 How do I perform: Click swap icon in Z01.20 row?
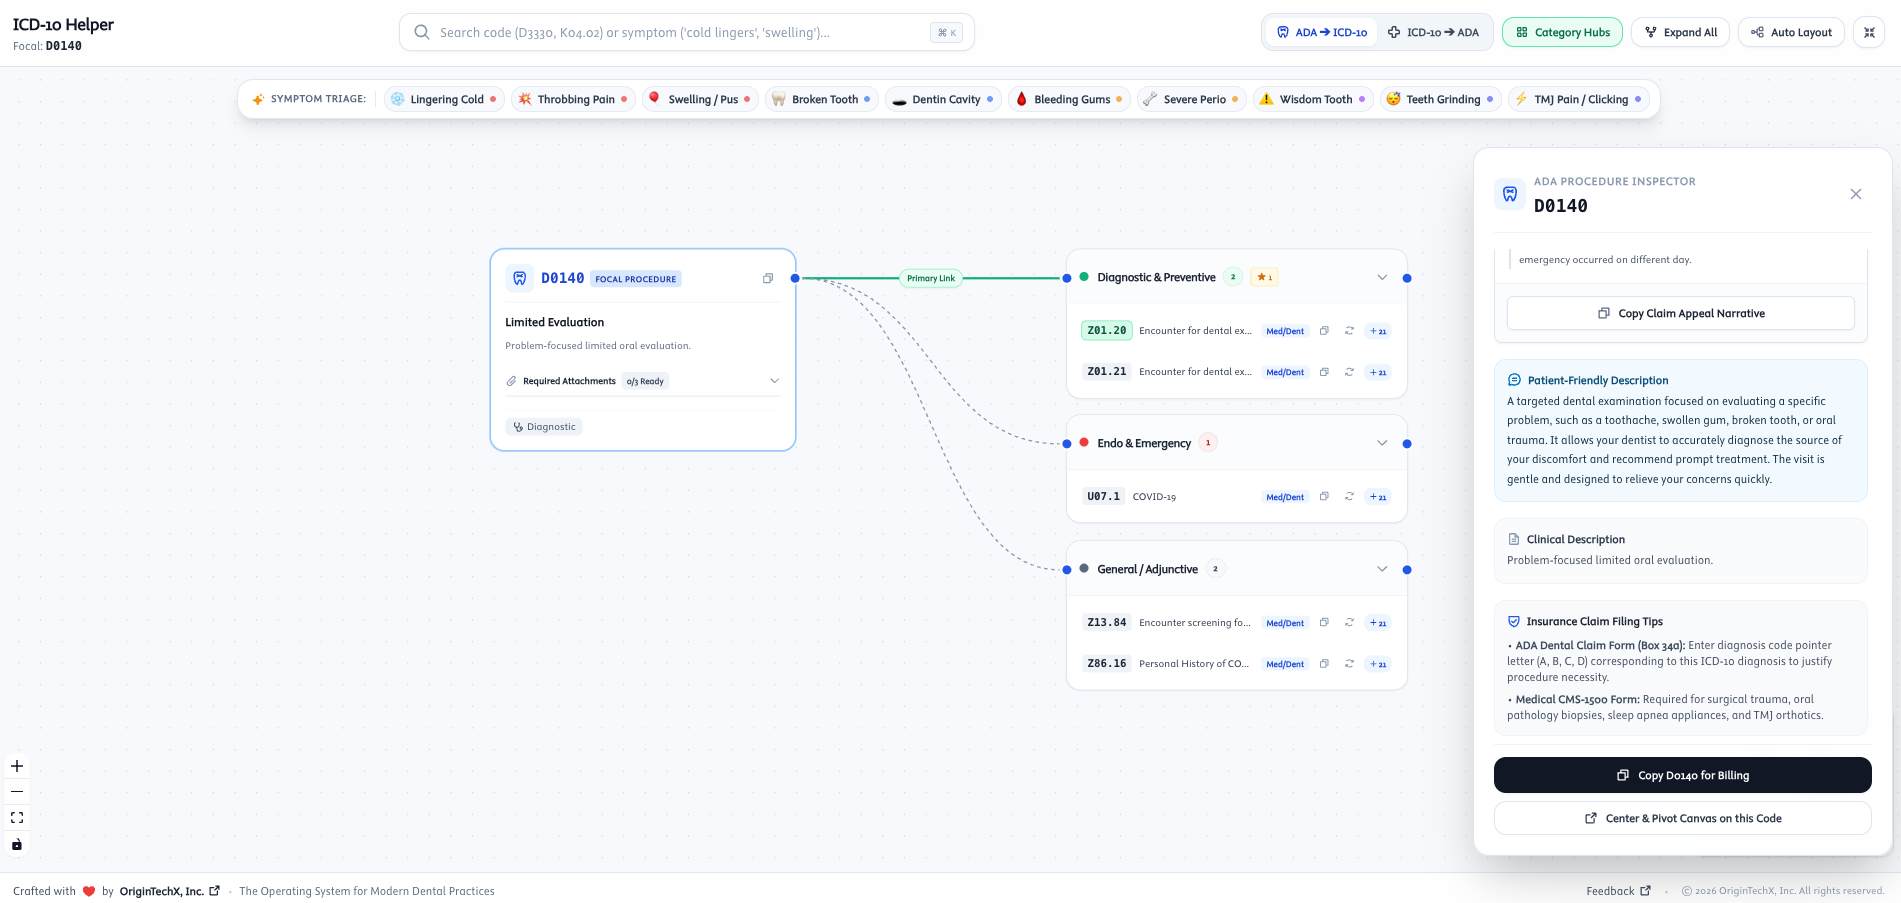(x=1349, y=331)
